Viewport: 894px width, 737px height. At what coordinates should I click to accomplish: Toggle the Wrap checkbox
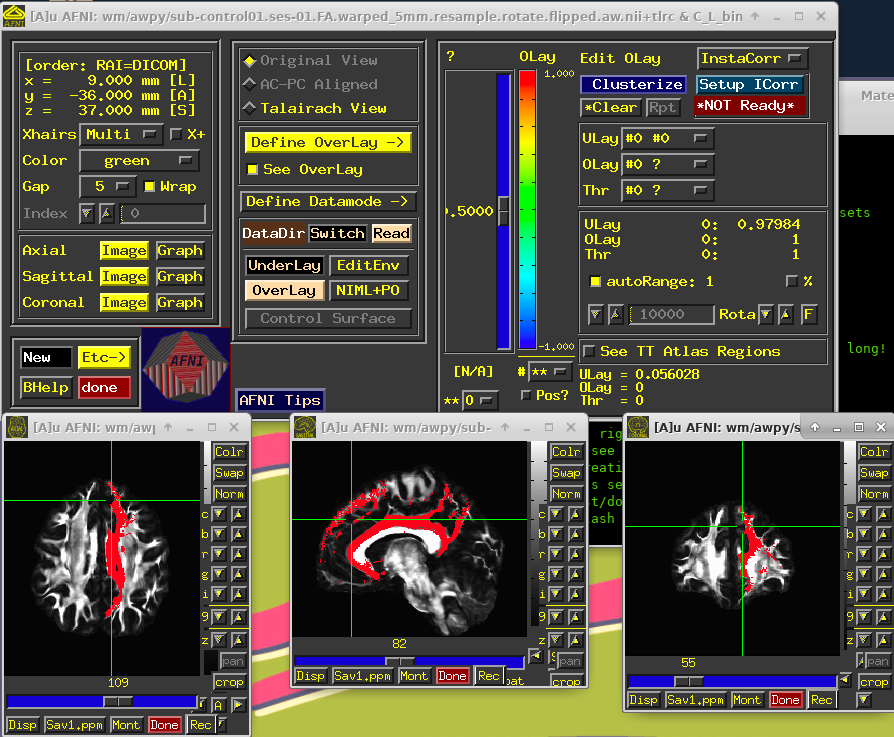149,186
